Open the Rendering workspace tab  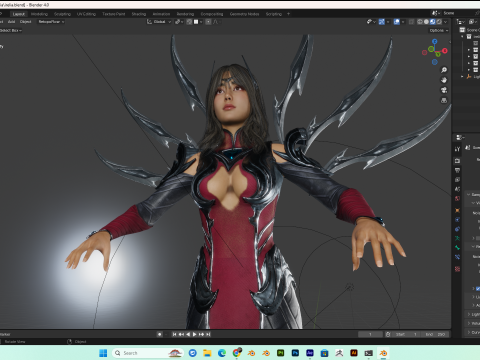click(185, 14)
